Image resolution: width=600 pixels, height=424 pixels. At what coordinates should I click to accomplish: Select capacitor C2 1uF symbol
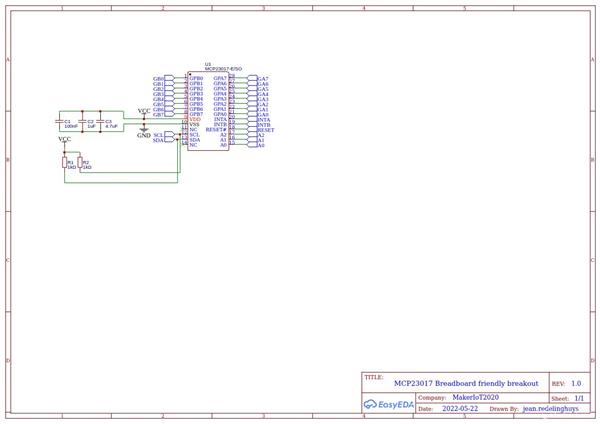coord(82,121)
